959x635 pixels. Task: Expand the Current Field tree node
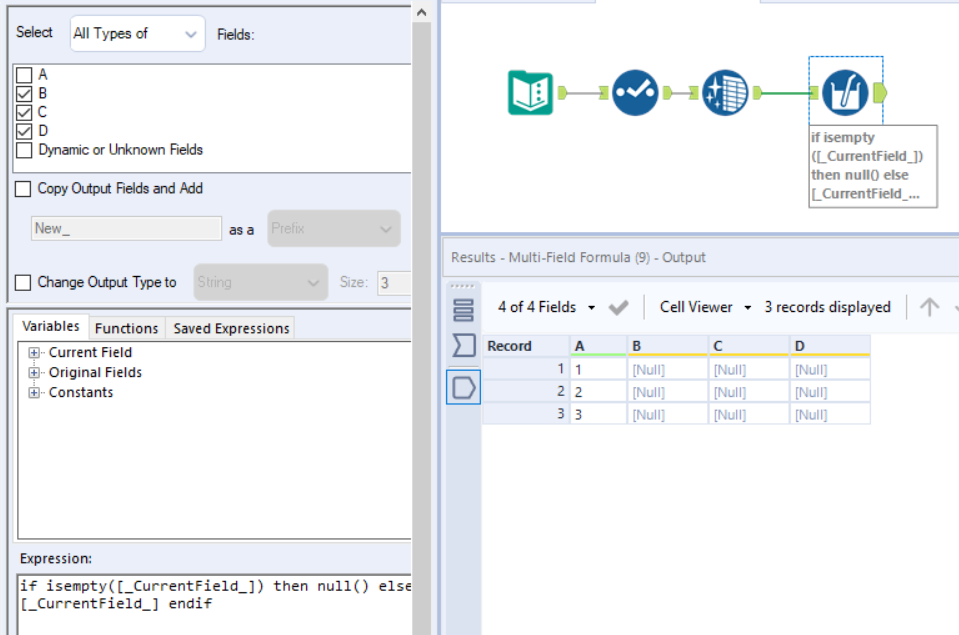click(x=34, y=353)
